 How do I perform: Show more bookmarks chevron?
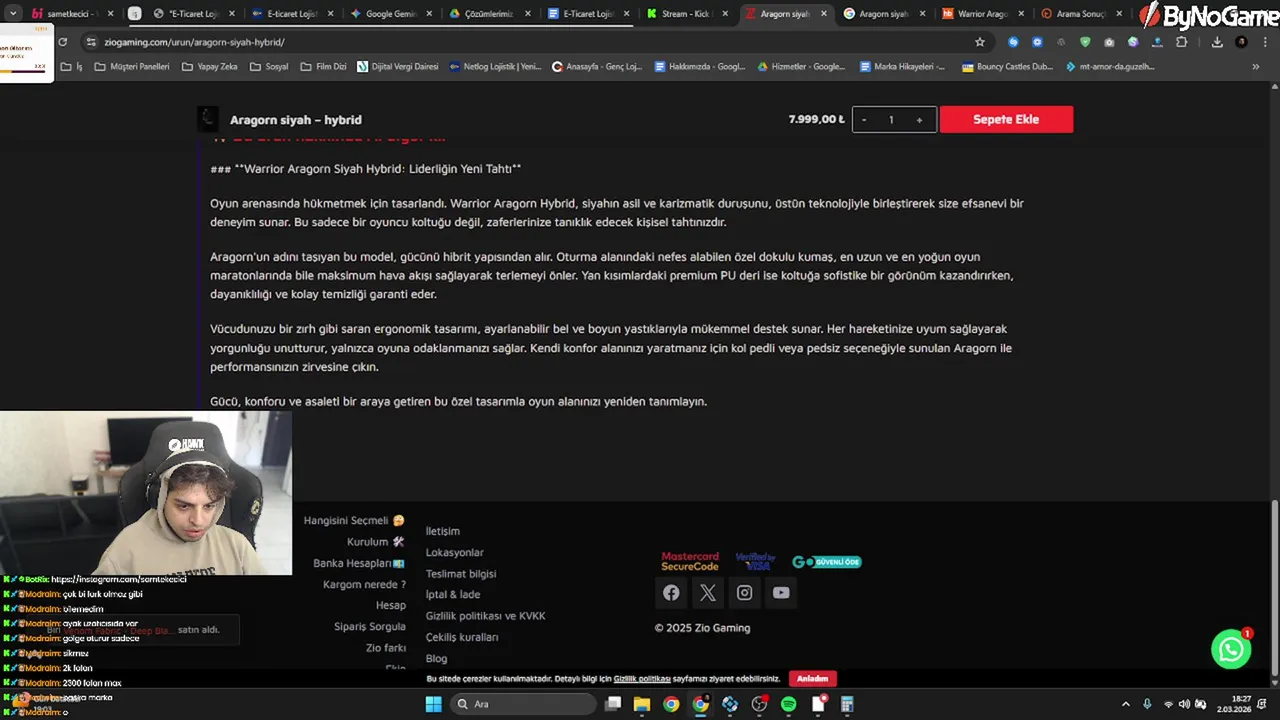[1256, 67]
